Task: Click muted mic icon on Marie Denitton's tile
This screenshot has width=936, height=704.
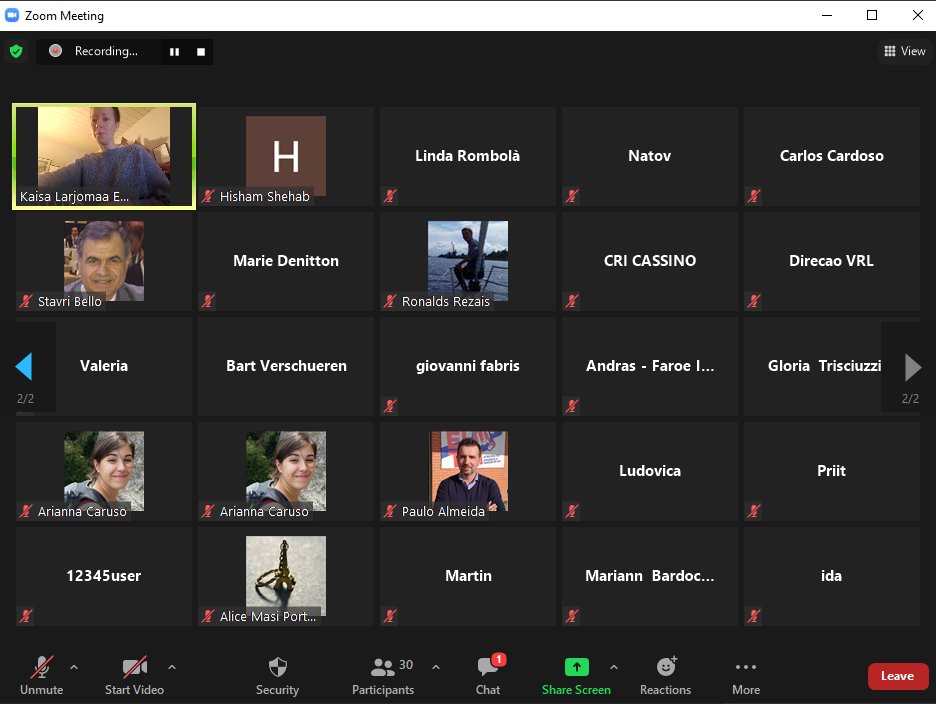Action: (208, 301)
